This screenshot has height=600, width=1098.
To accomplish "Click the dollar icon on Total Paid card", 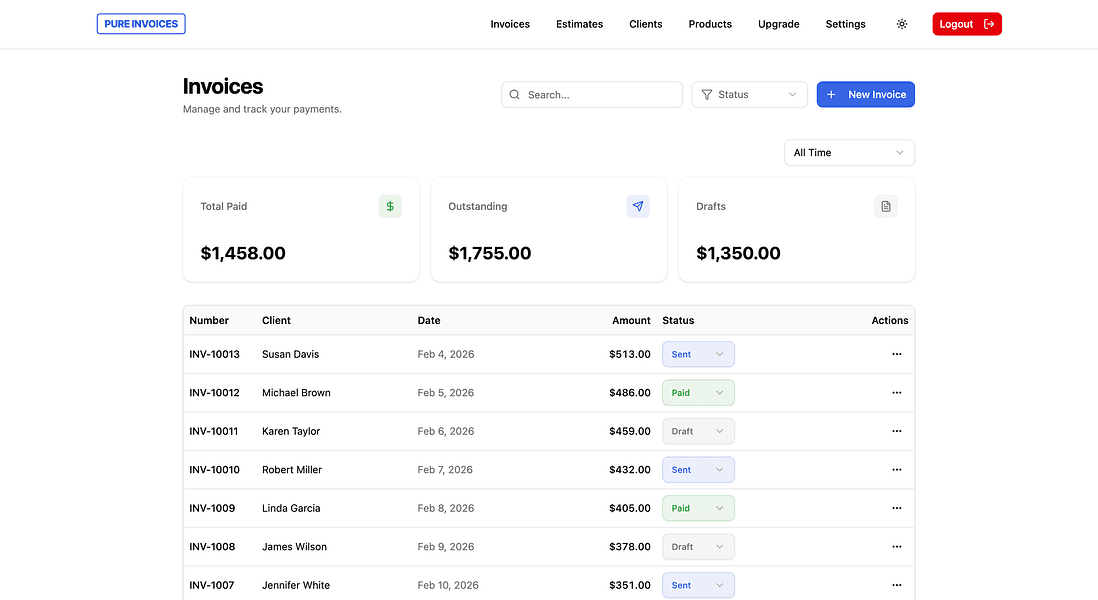I will 389,206.
